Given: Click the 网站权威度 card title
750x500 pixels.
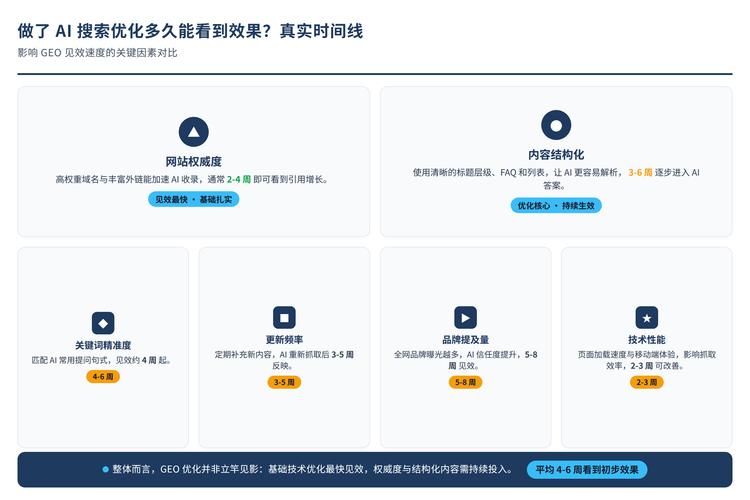Looking at the screenshot, I should click(x=194, y=162).
